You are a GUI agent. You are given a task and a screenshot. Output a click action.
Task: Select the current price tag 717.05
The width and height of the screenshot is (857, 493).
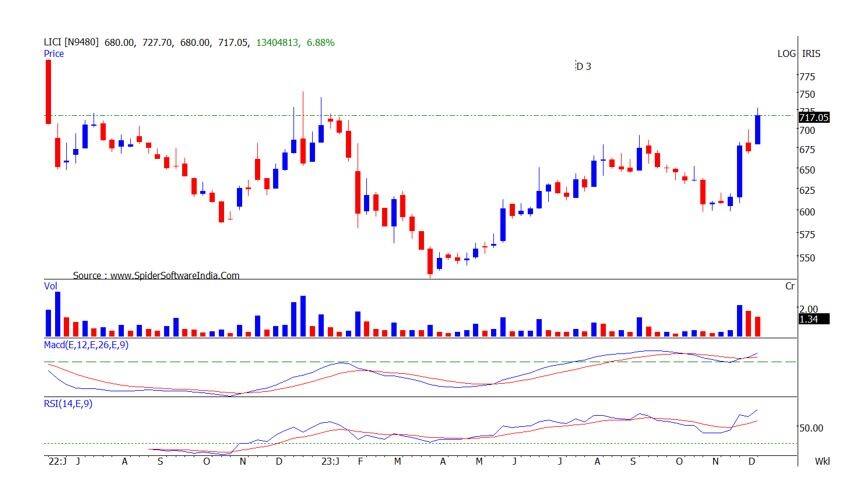(x=814, y=117)
